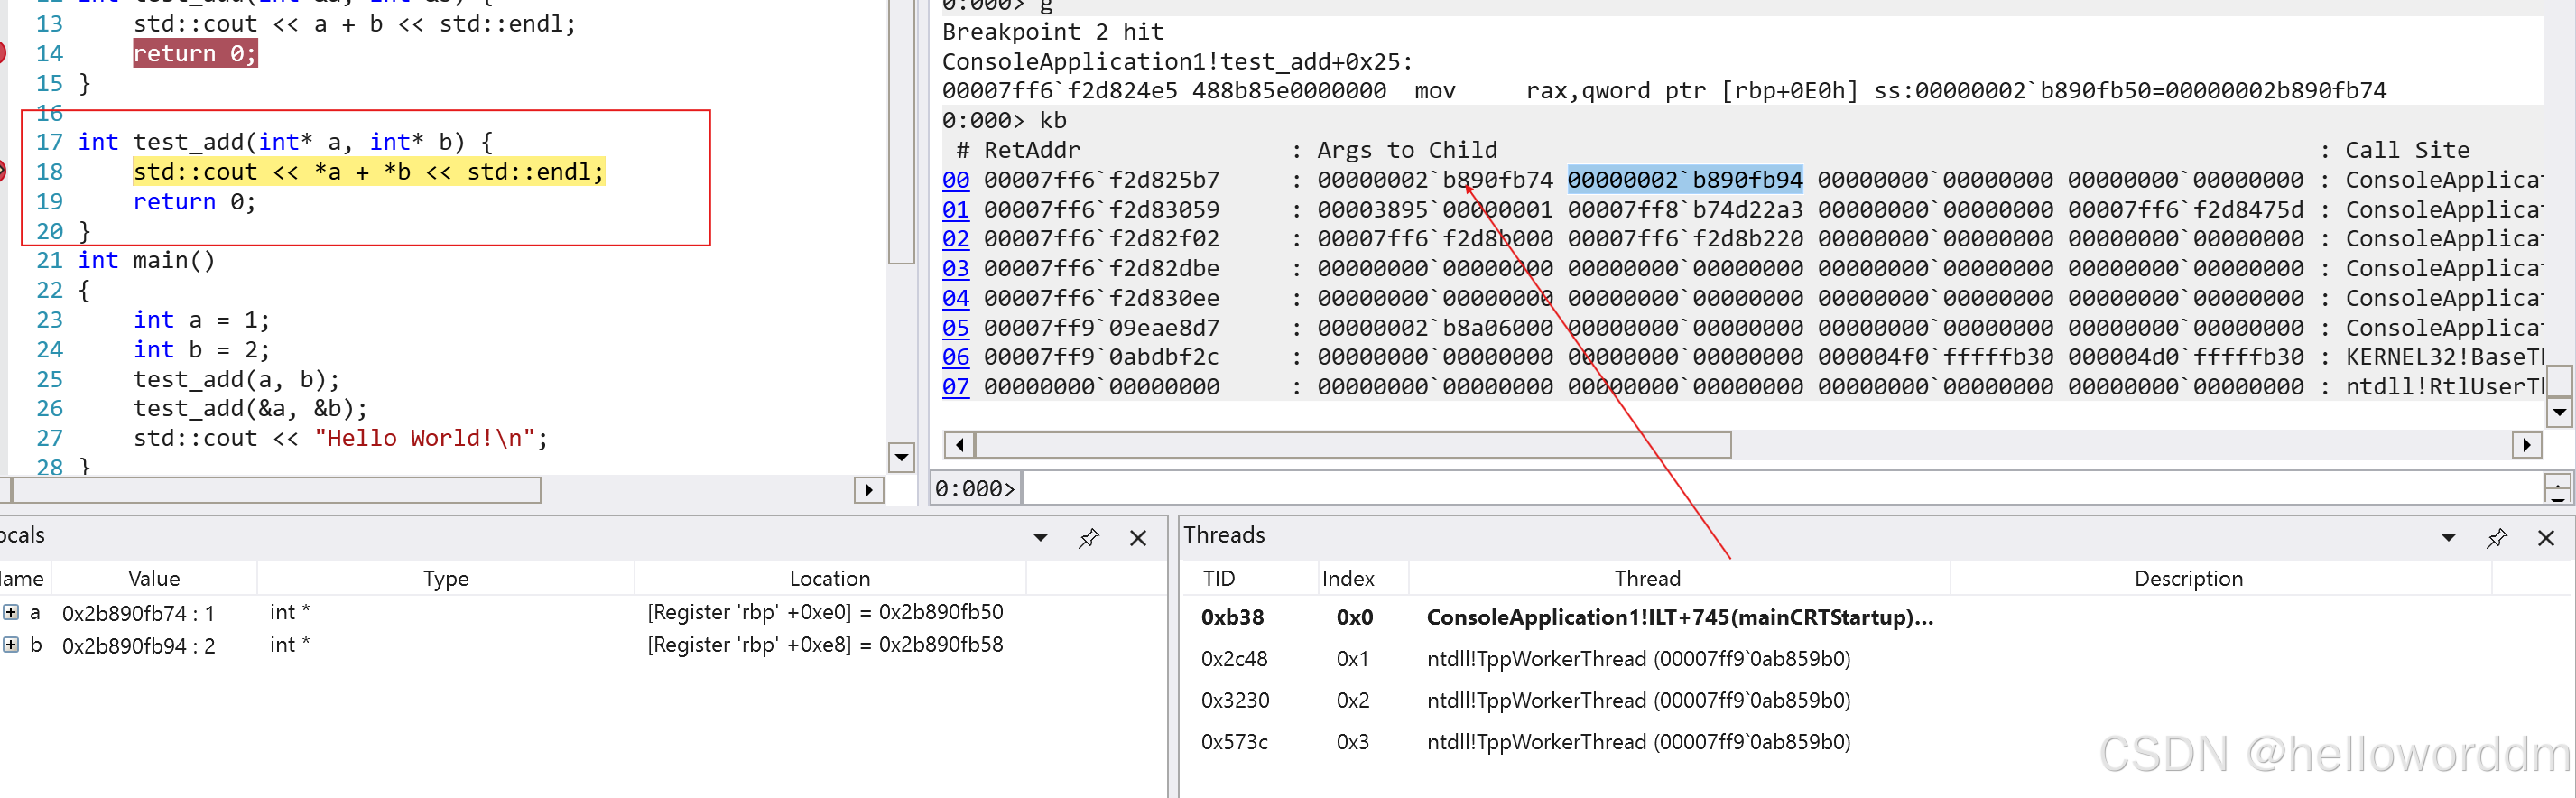This screenshot has height=798, width=2576.
Task: Click the Type column header in Locals
Action: 445,578
